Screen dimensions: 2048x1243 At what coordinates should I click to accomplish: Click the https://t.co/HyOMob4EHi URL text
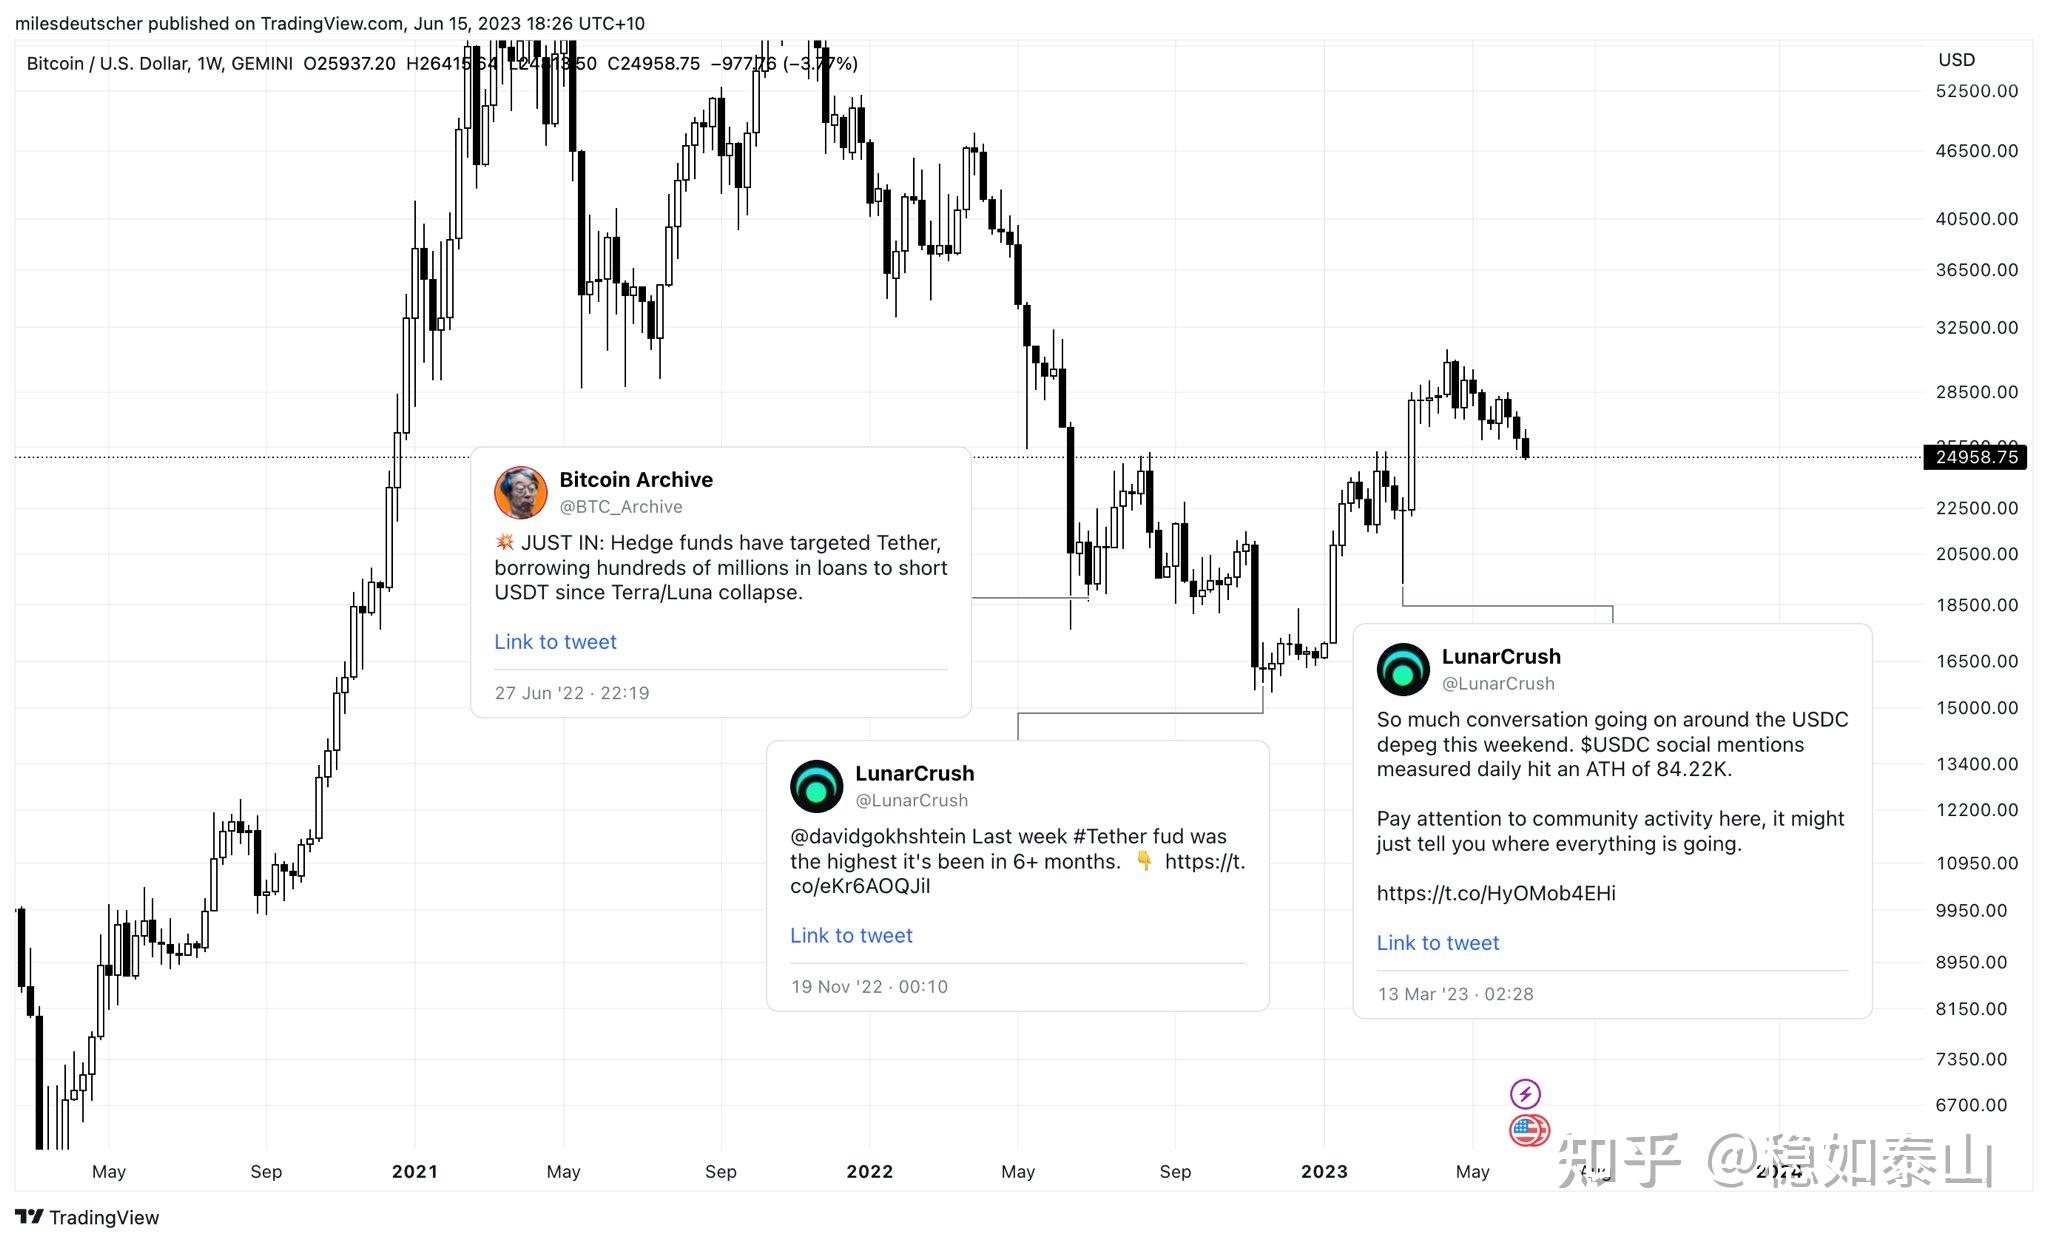(1496, 893)
